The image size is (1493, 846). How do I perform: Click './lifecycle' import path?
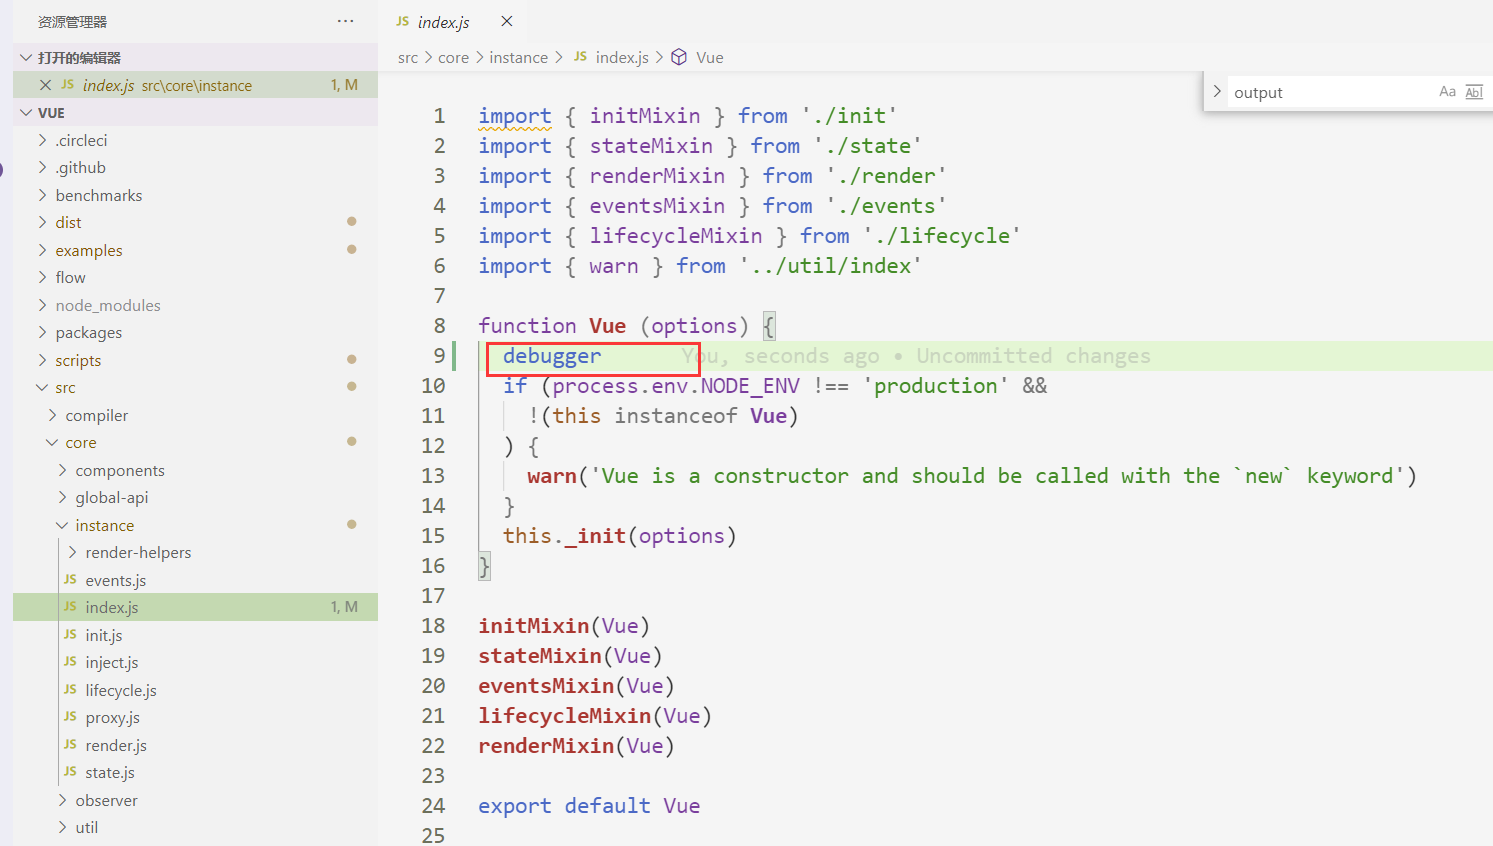coord(942,236)
